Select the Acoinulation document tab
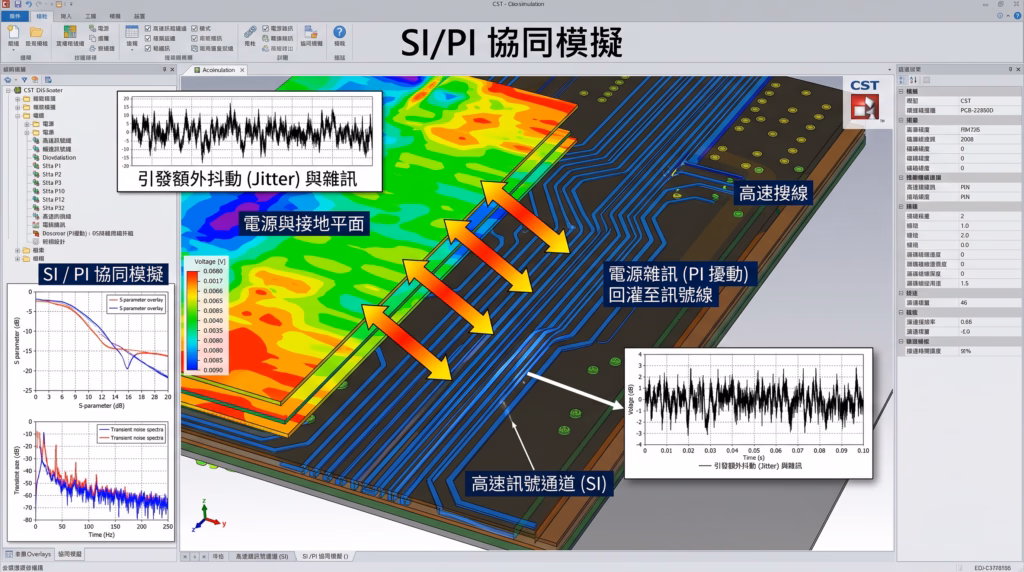 coord(218,70)
